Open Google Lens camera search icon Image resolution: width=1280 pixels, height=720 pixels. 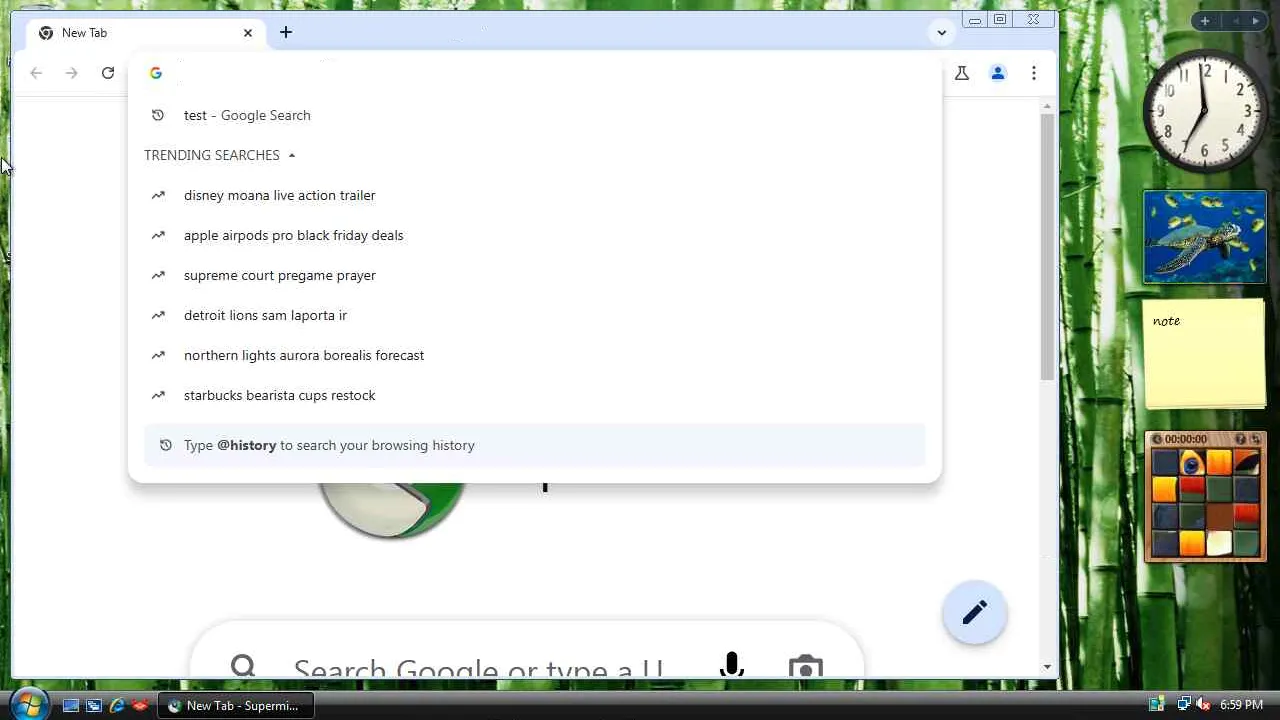coord(805,666)
